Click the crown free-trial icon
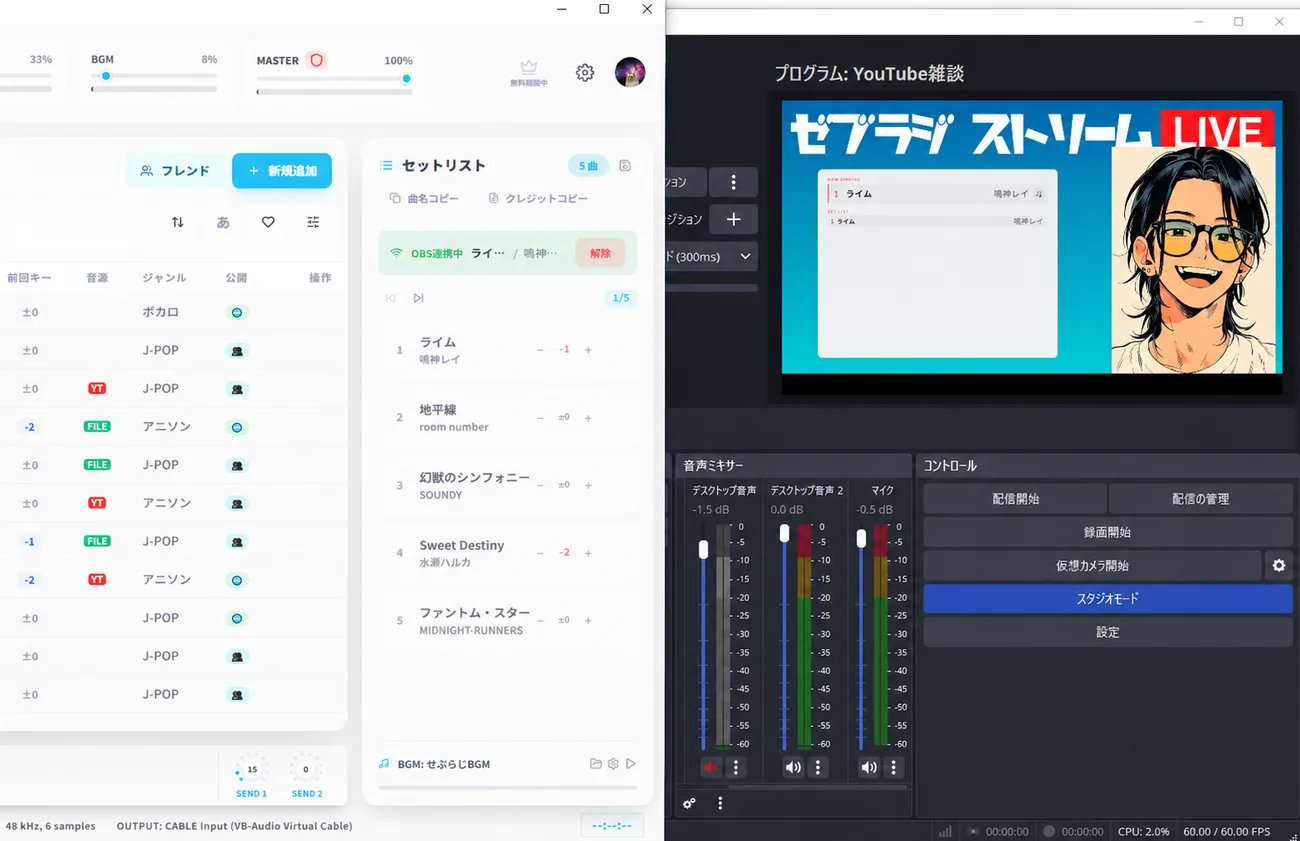This screenshot has height=841, width=1300. pyautogui.click(x=529, y=67)
